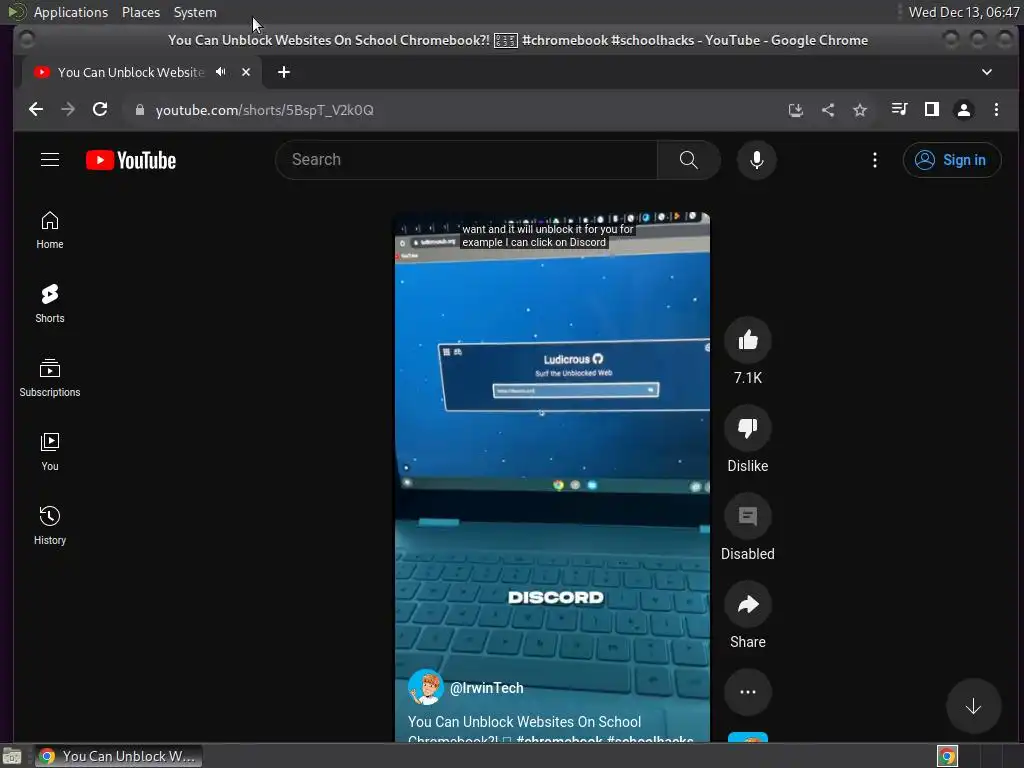Open the Applications menu
This screenshot has width=1024, height=768.
click(71, 12)
